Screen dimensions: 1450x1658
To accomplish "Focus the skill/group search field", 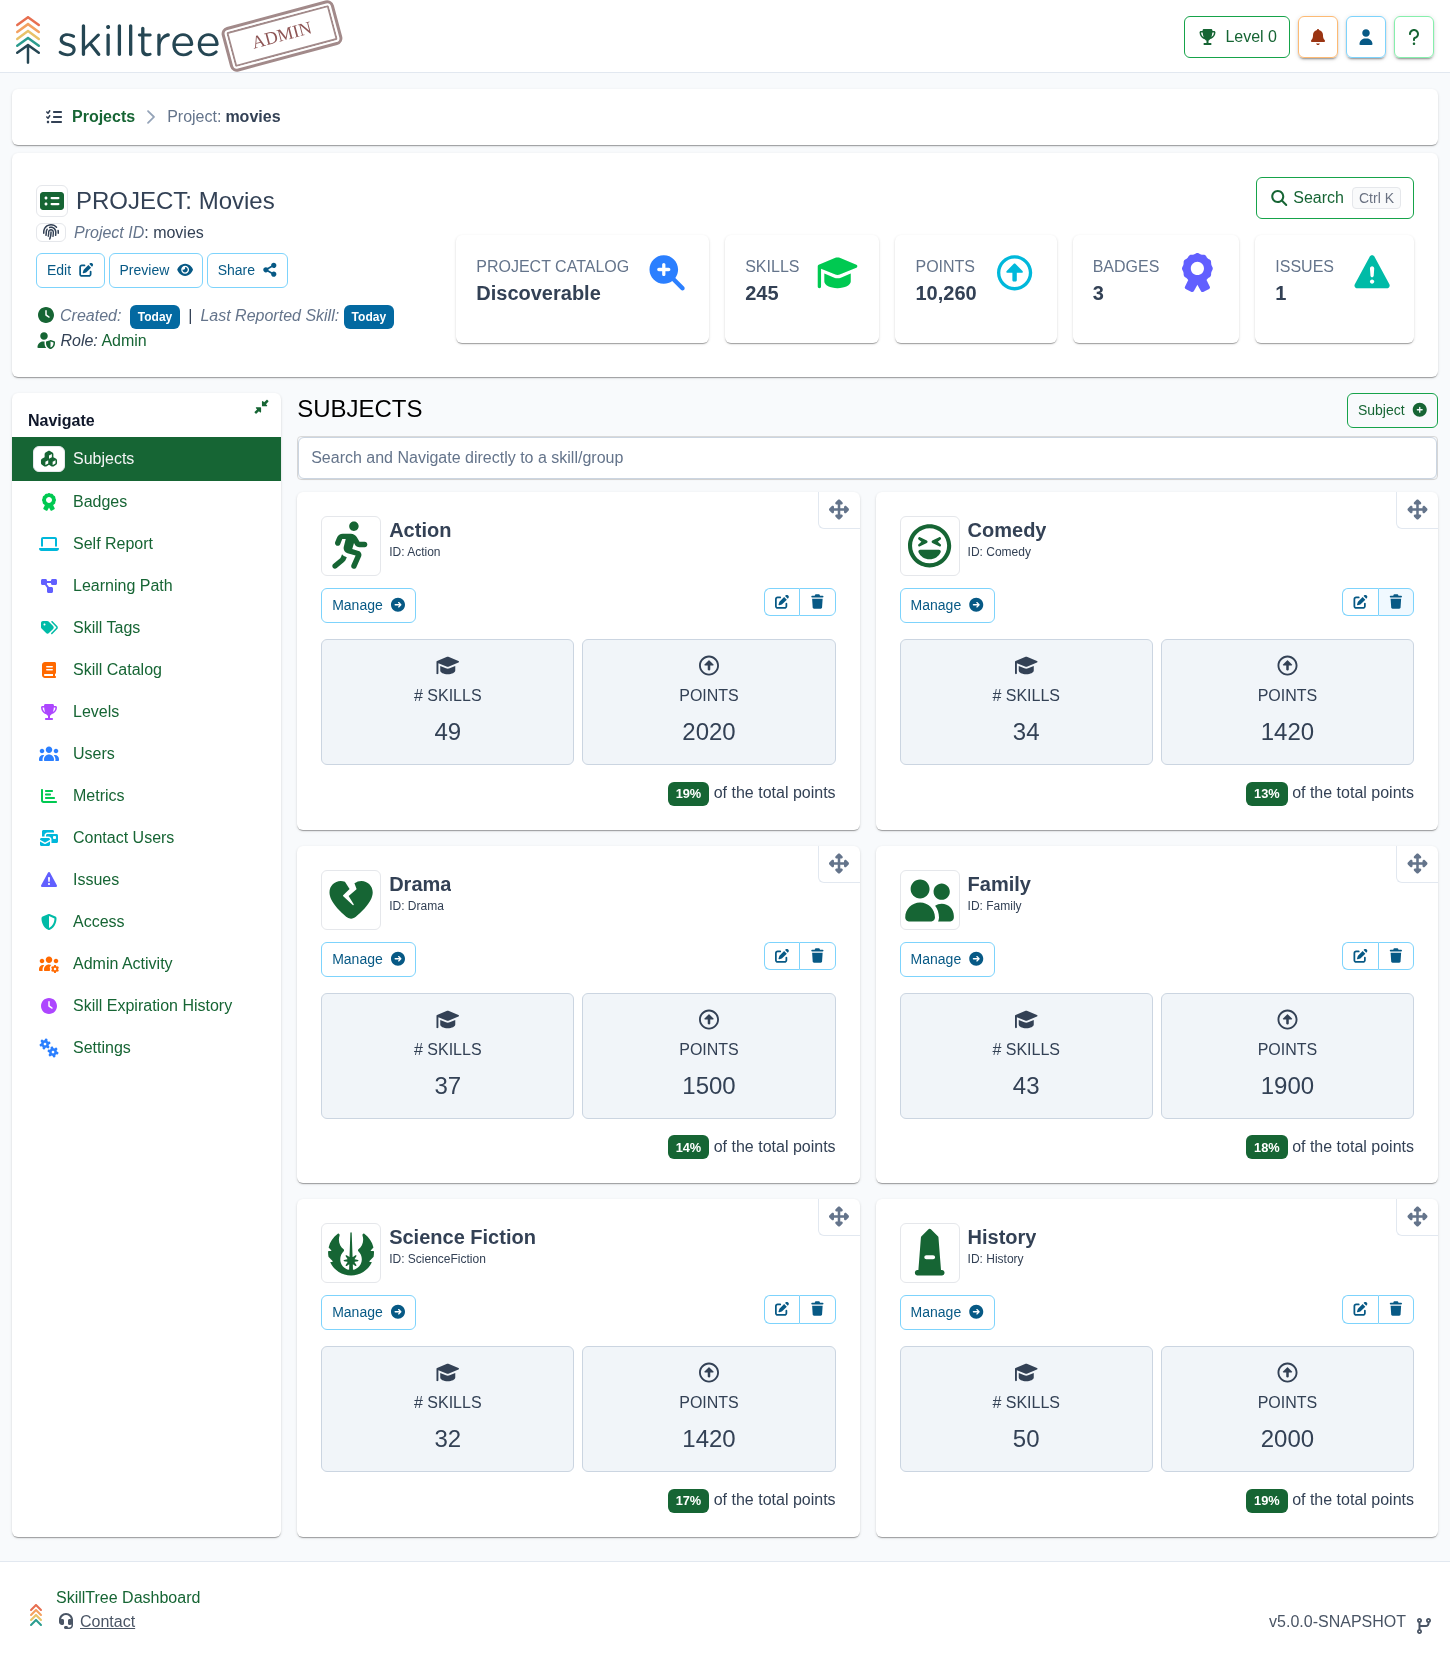I will pos(867,458).
